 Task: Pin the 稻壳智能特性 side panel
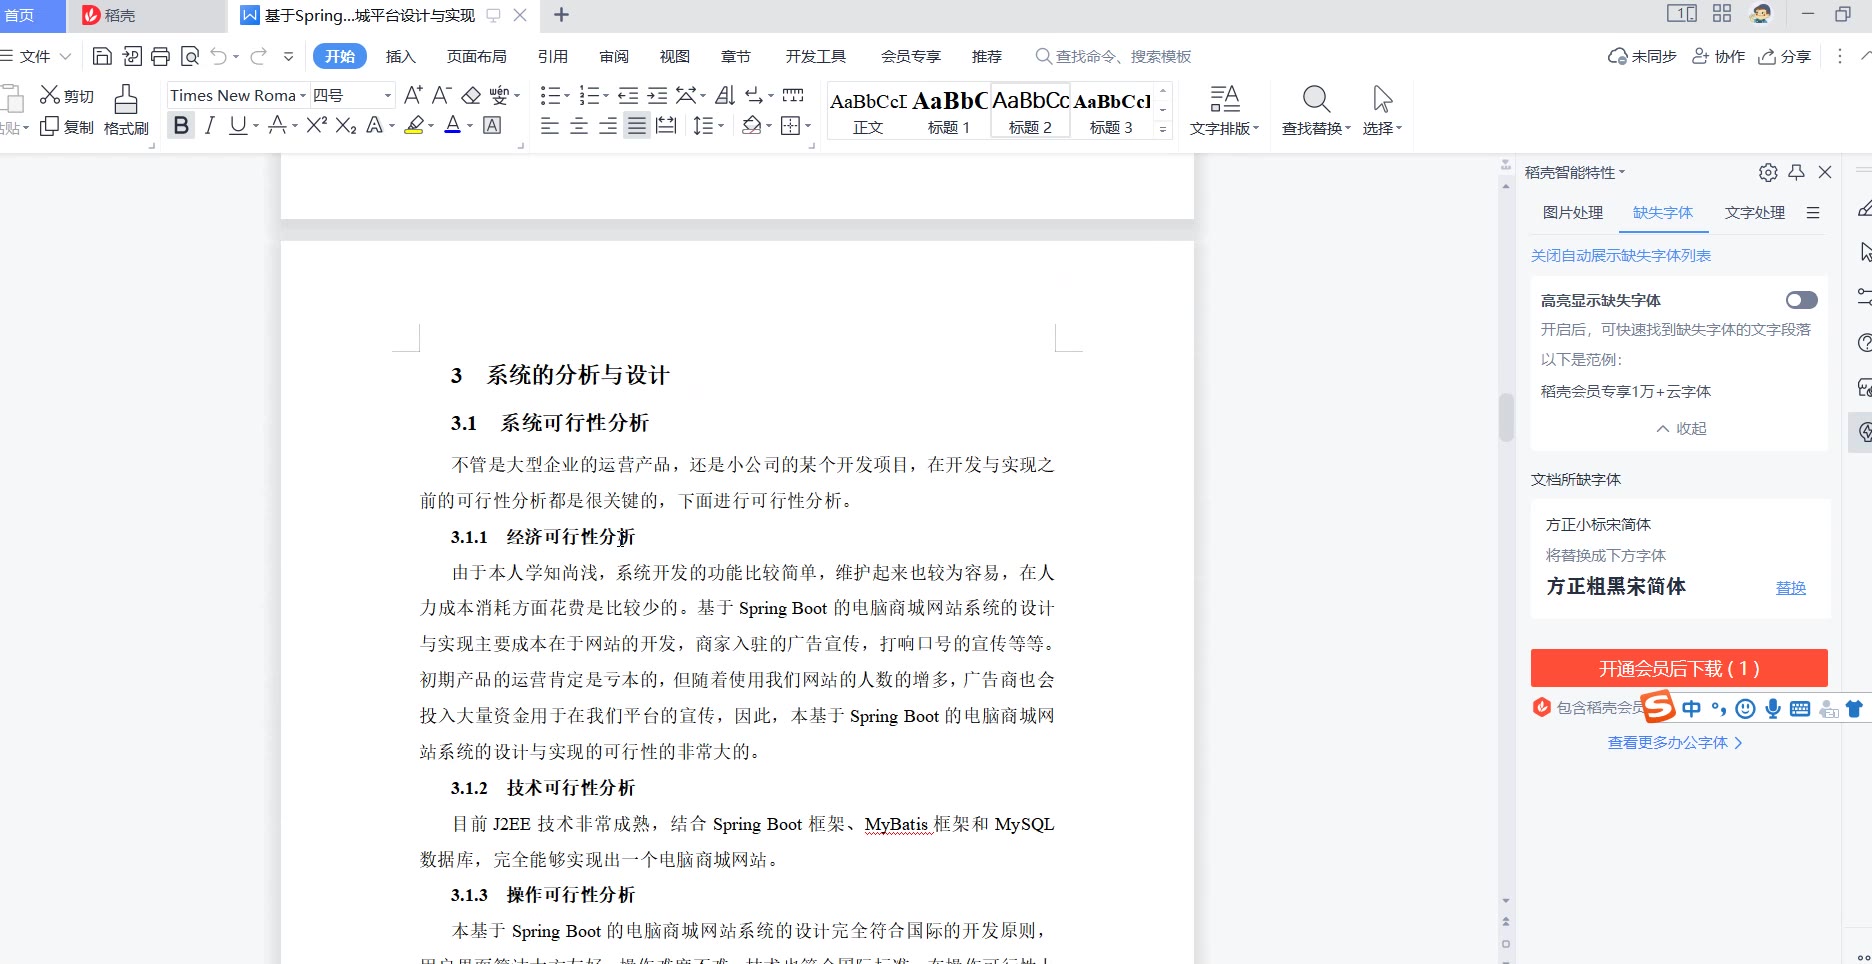[x=1796, y=172]
